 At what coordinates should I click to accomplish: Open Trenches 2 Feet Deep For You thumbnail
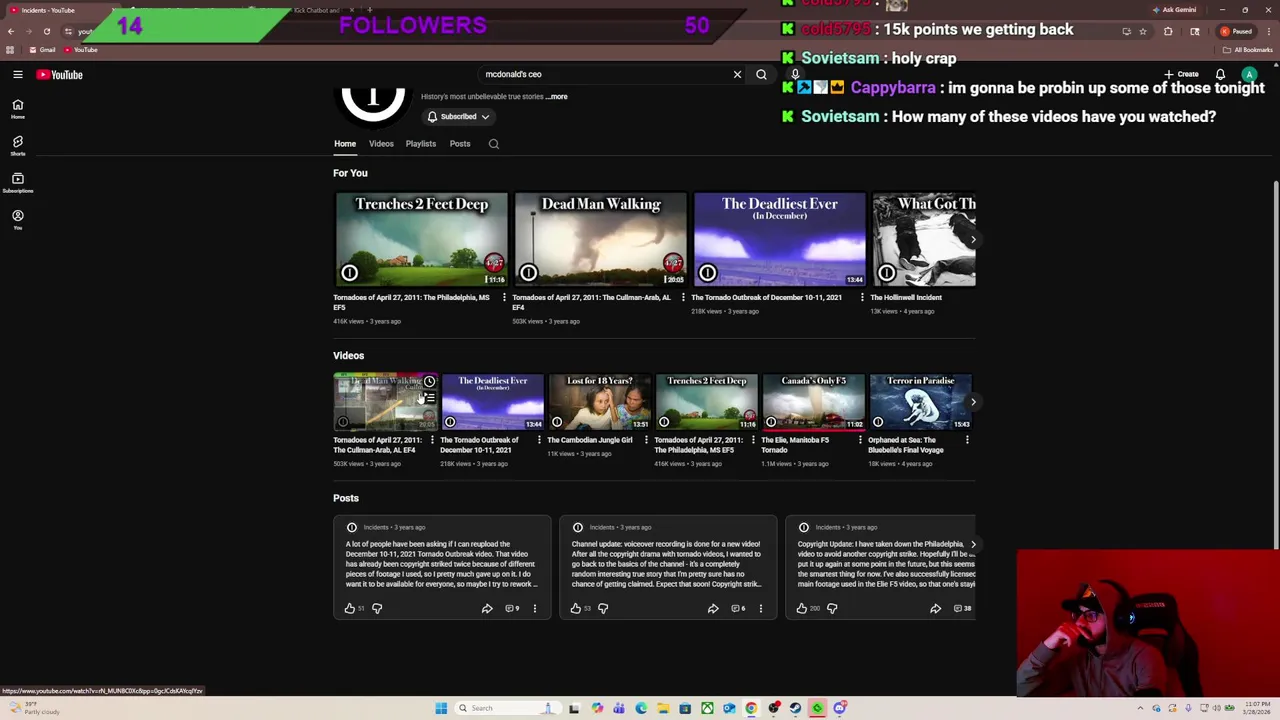[421, 239]
